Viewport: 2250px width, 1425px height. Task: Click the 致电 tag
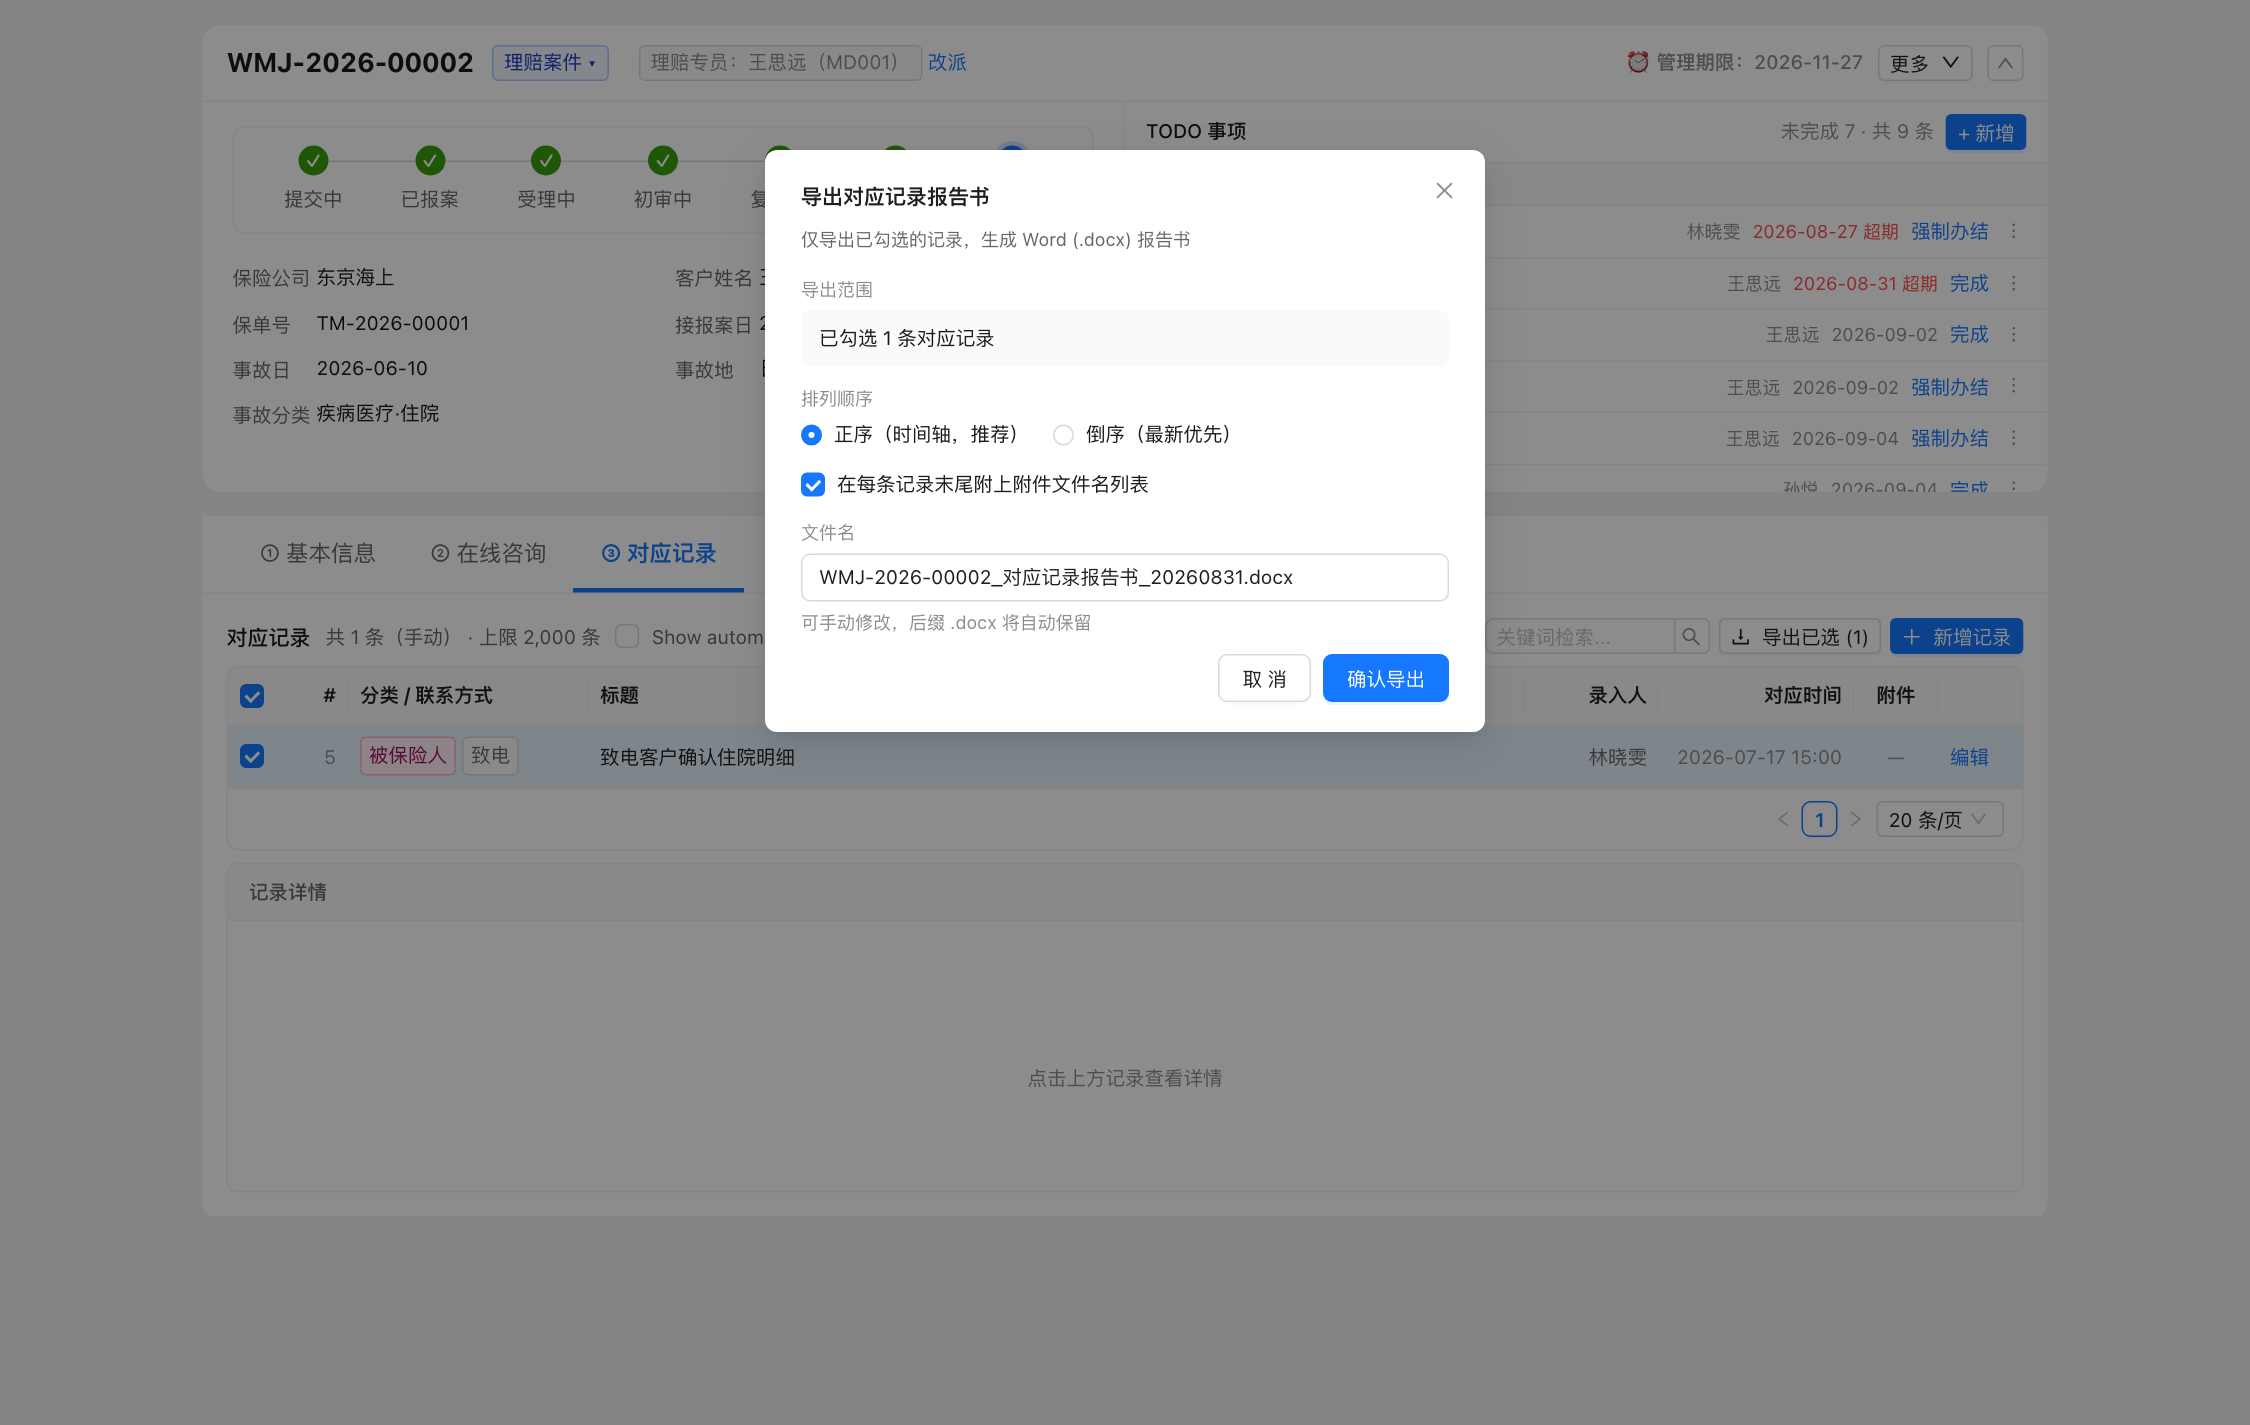coord(490,756)
